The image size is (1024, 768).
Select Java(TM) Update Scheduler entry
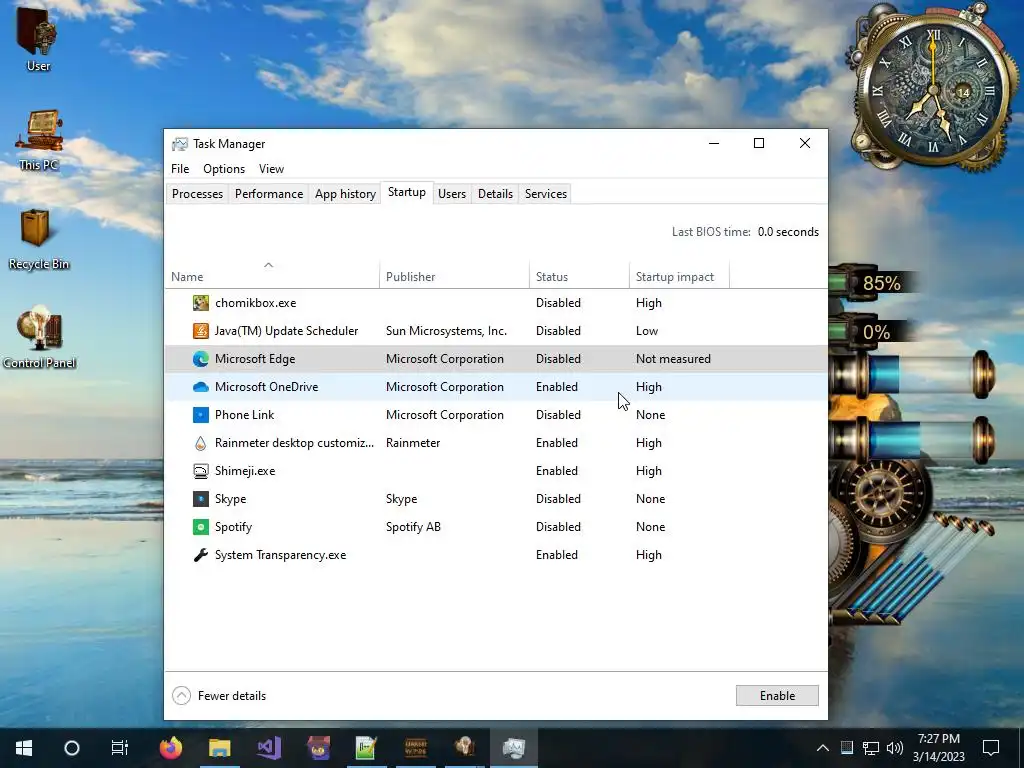click(x=286, y=331)
